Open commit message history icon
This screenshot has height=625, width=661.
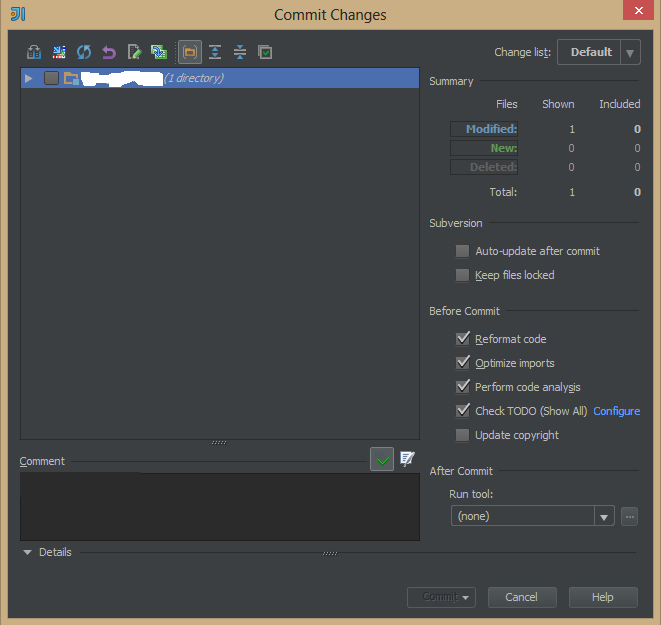click(x=407, y=459)
